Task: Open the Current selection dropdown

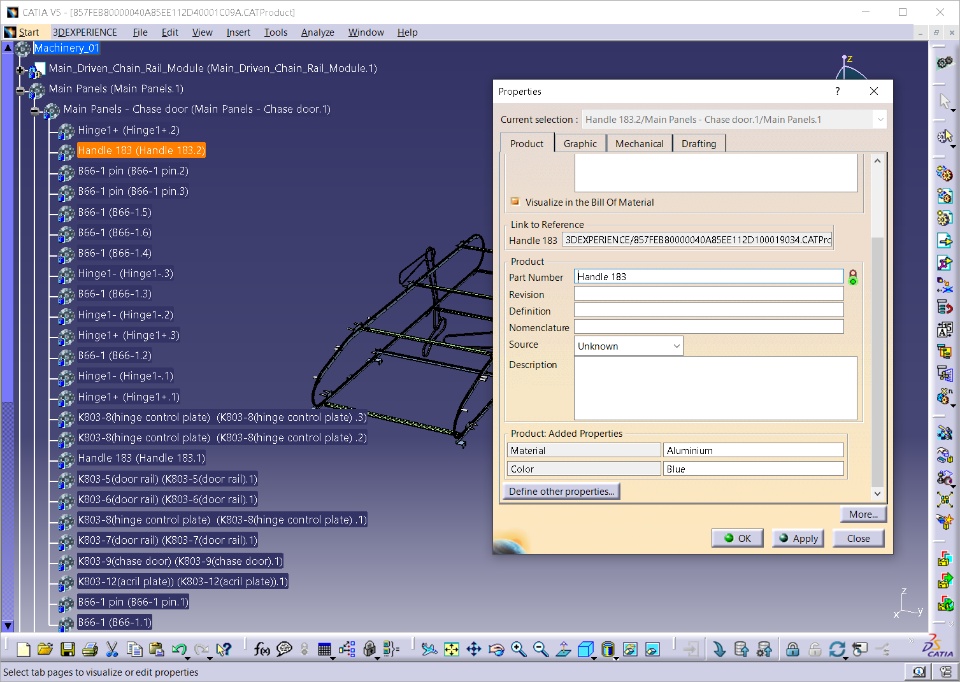Action: click(880, 119)
